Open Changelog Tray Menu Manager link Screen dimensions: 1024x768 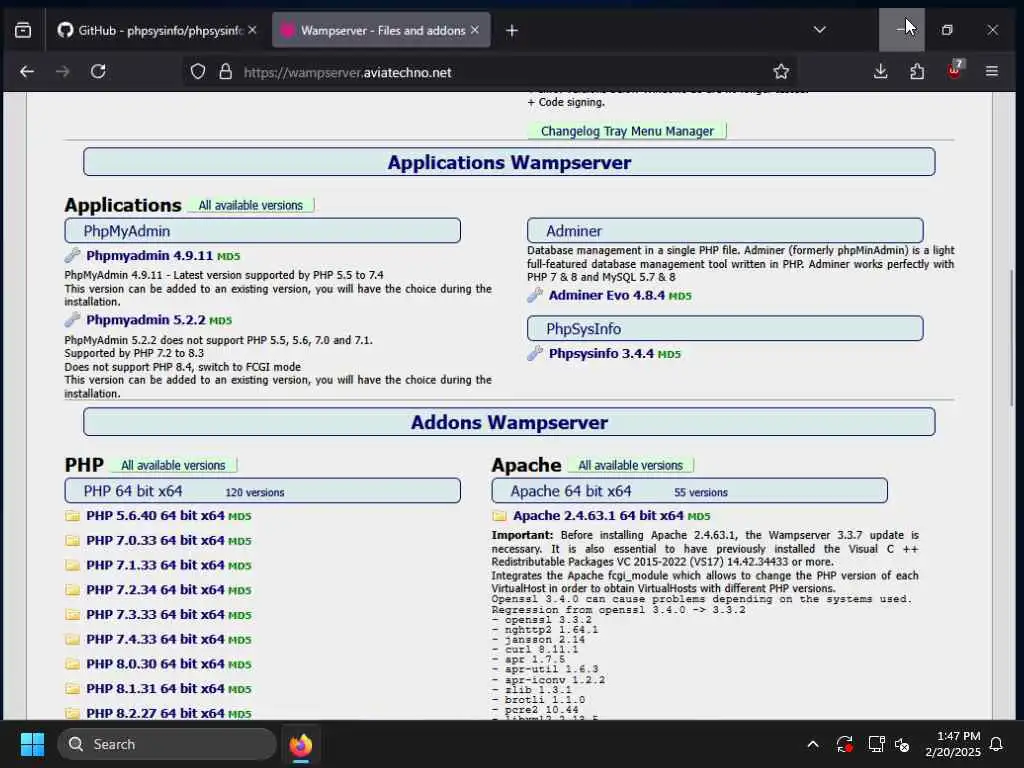(627, 131)
